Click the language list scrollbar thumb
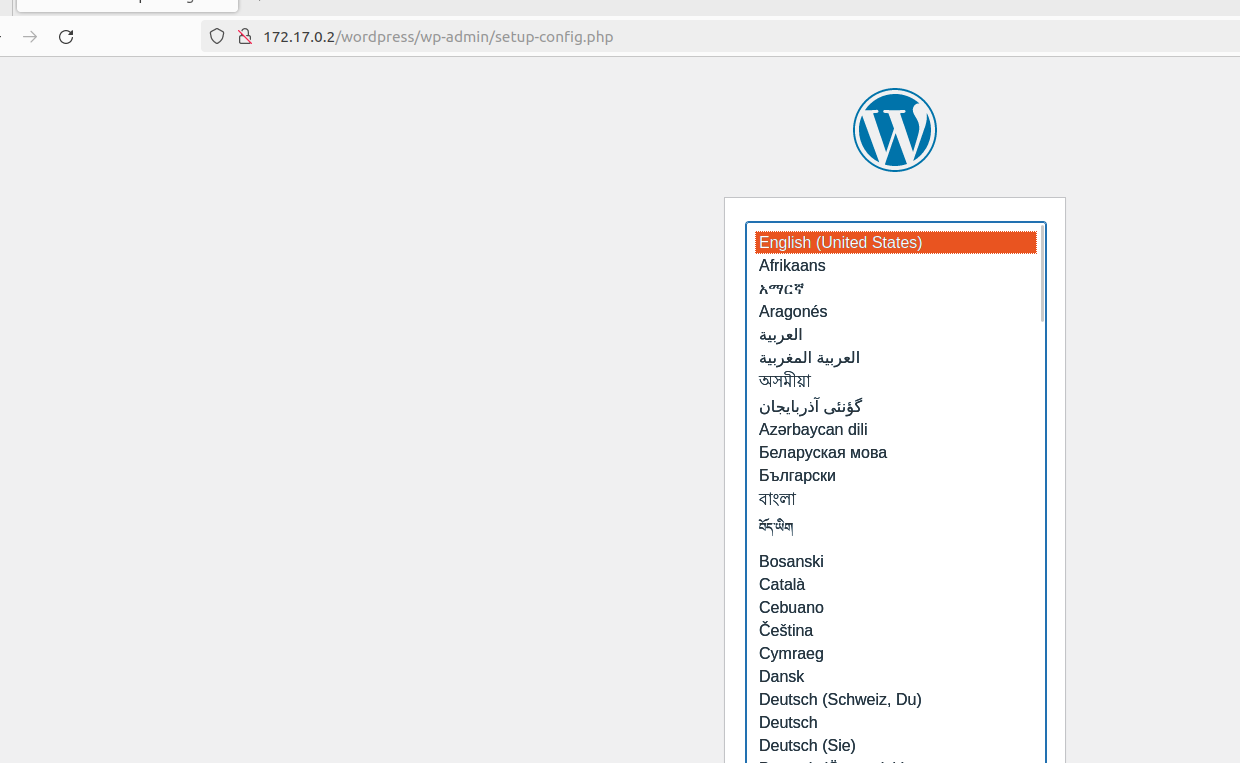The width and height of the screenshot is (1240, 763). (x=1042, y=273)
